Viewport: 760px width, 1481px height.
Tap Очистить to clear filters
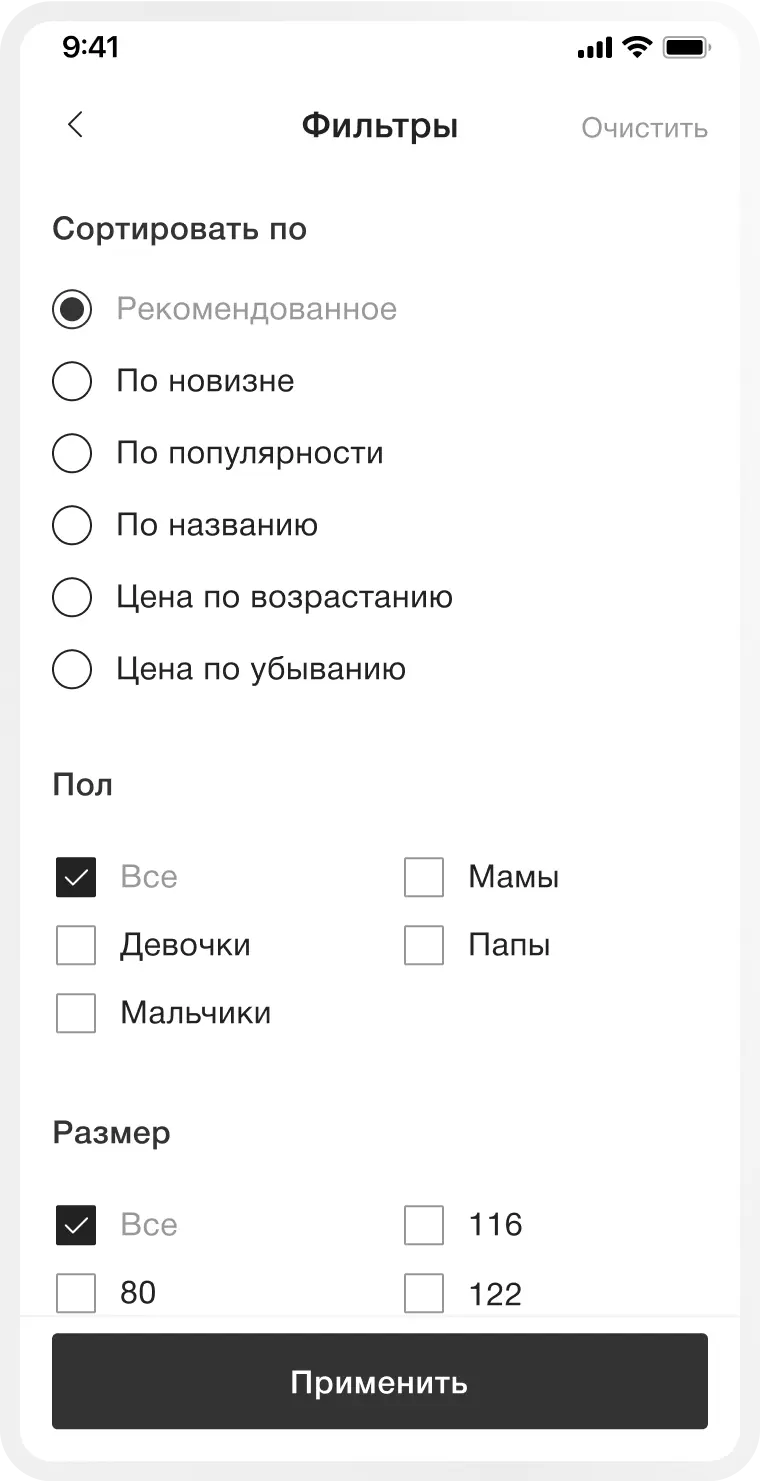(645, 128)
